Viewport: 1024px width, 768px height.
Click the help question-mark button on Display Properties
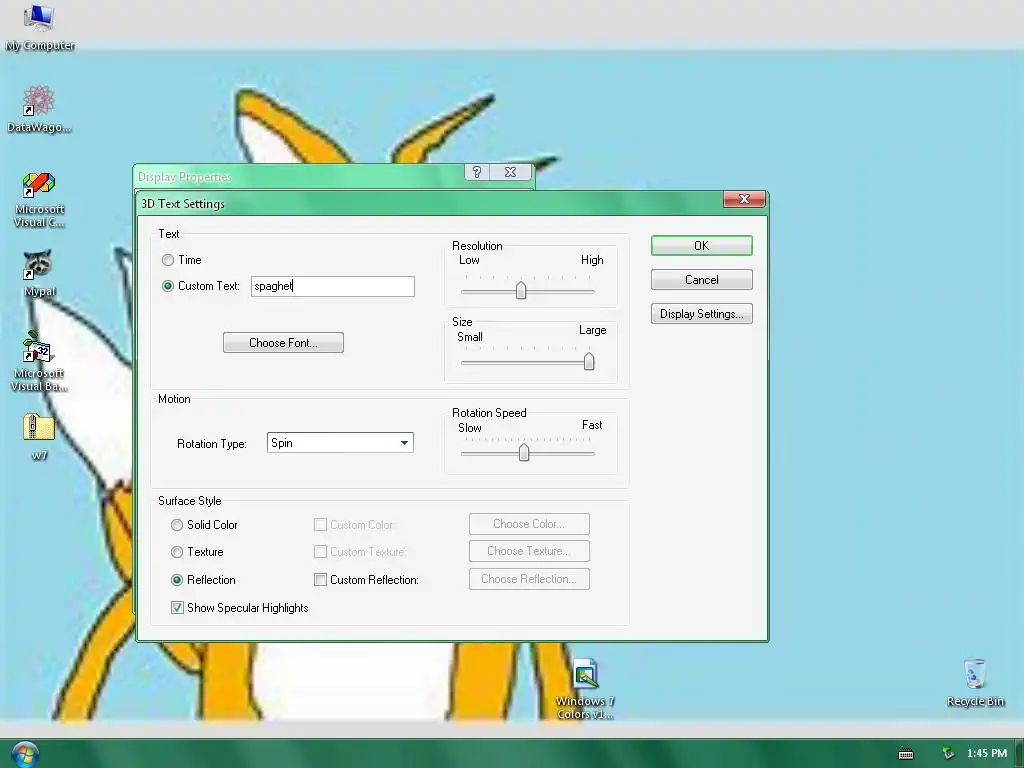477,172
